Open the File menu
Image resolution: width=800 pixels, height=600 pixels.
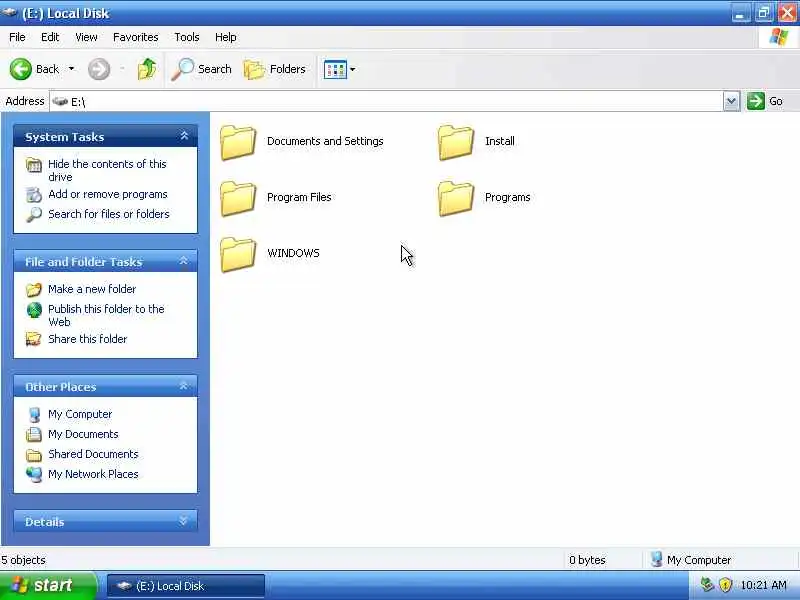17,37
